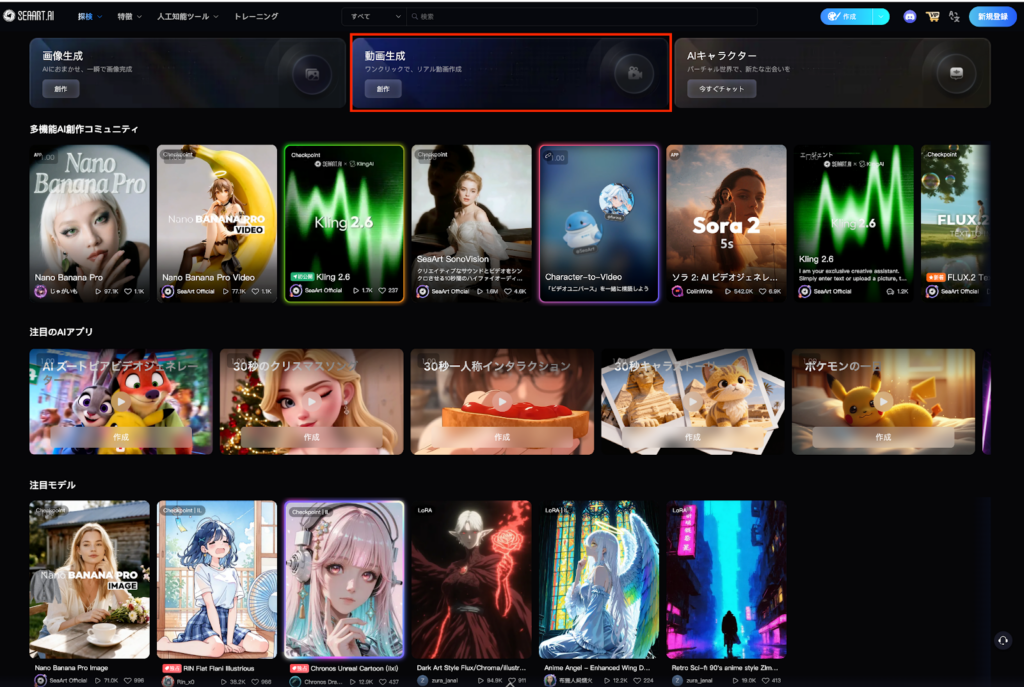Viewport: 1024px width, 687px height.
Task: Play the Pokémon app video preview
Action: [x=882, y=401]
